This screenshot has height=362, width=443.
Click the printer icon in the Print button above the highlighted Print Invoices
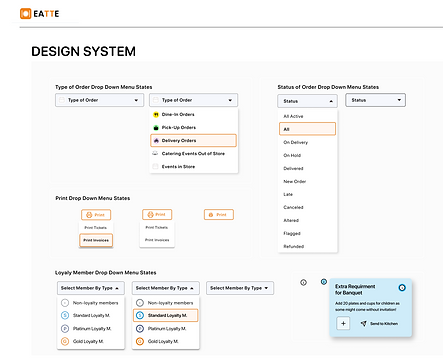89,215
